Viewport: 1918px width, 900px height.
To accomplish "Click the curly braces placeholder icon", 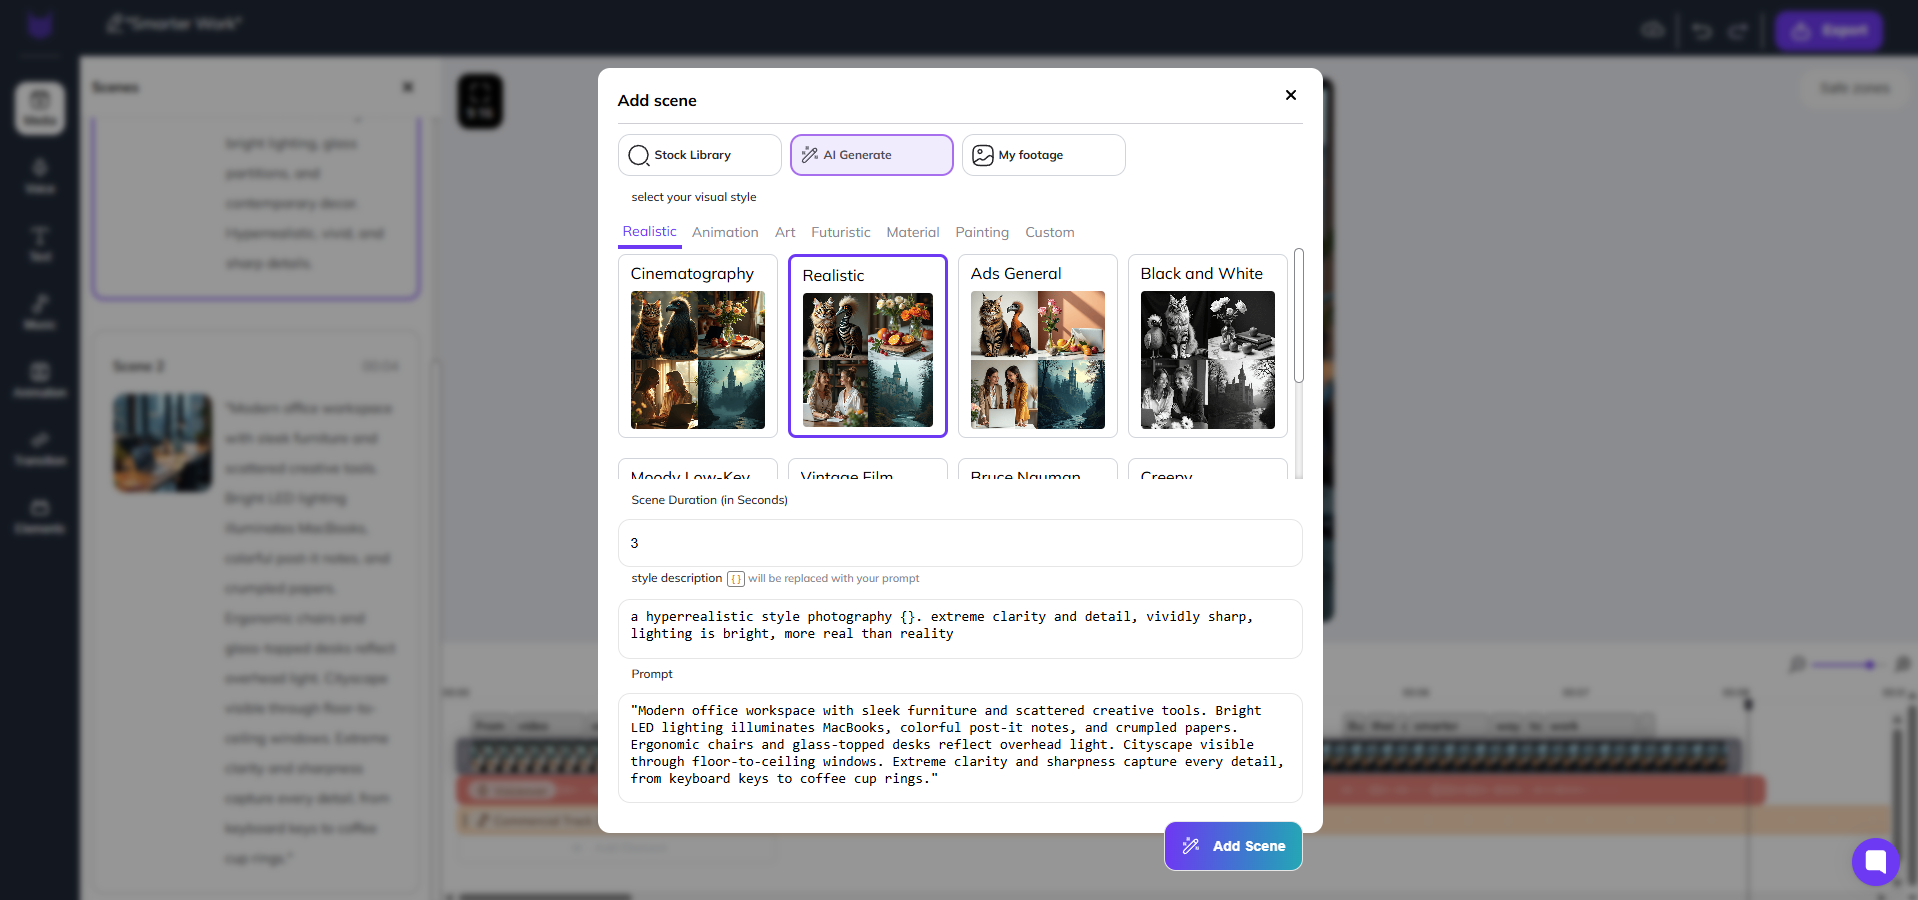I will pyautogui.click(x=736, y=579).
